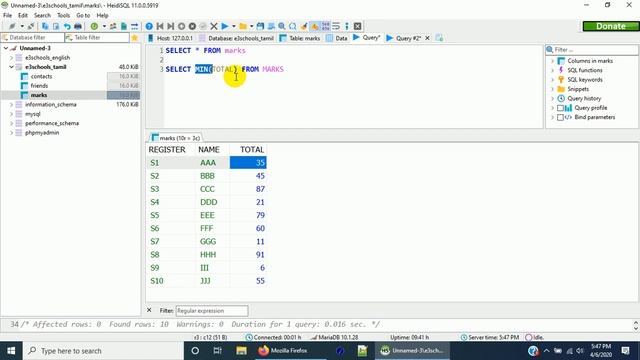The height and width of the screenshot is (360, 640).
Task: Click the Database filter input
Action: pos(33,38)
